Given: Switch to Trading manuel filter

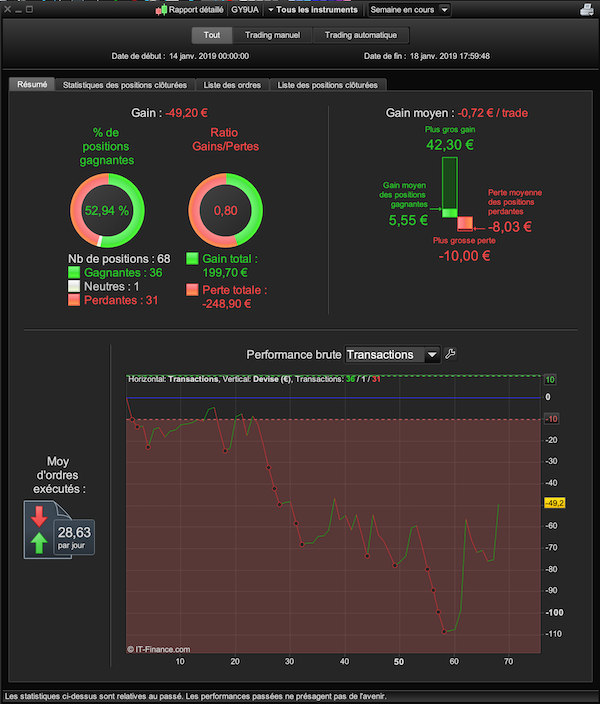Looking at the screenshot, I should pyautogui.click(x=272, y=35).
